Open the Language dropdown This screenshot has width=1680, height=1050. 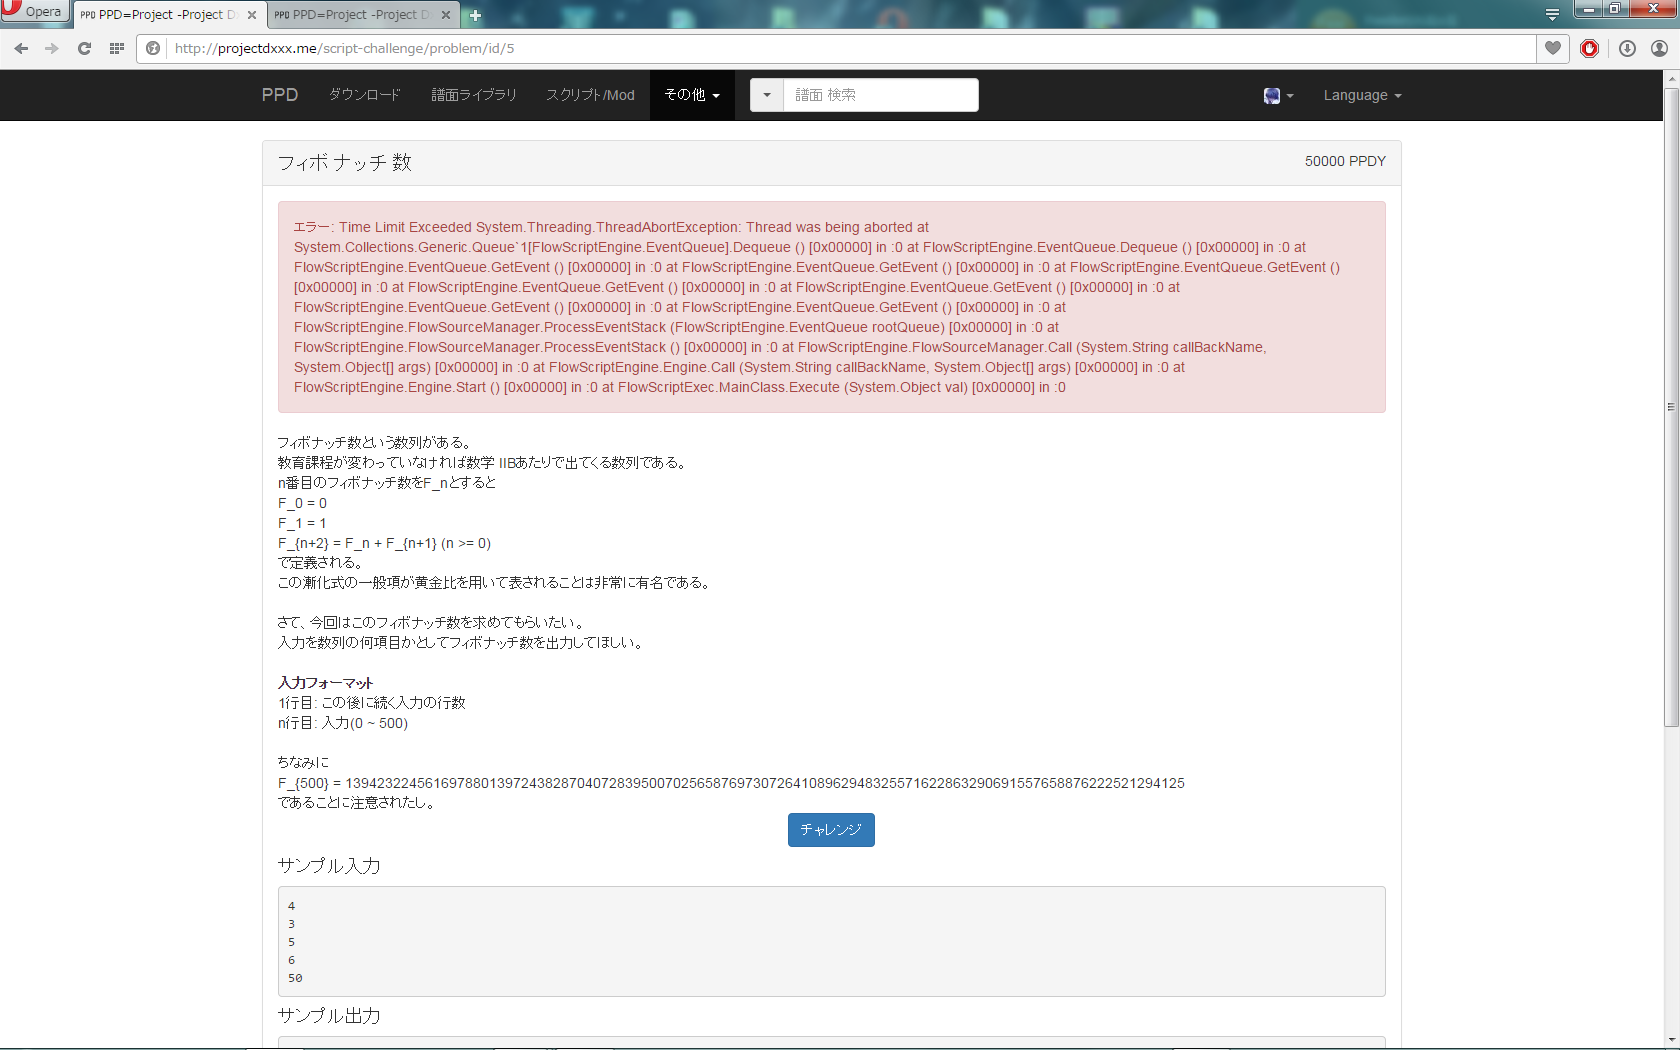pyautogui.click(x=1362, y=95)
